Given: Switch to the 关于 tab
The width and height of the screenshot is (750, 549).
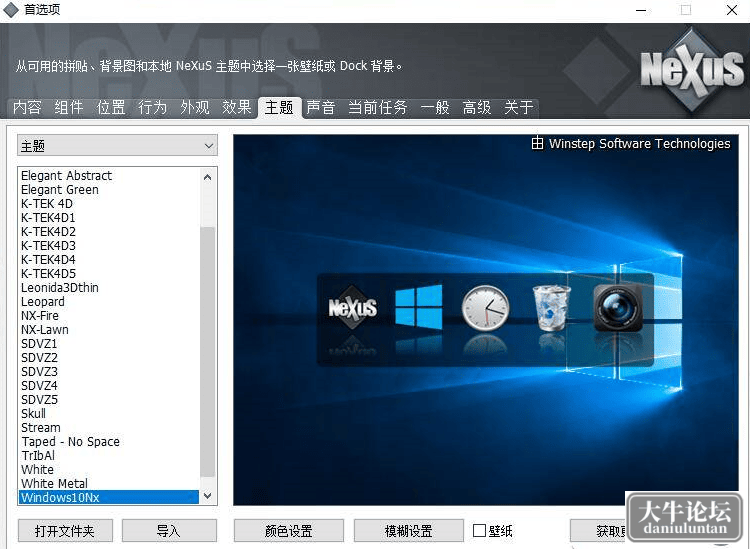Looking at the screenshot, I should 519,107.
